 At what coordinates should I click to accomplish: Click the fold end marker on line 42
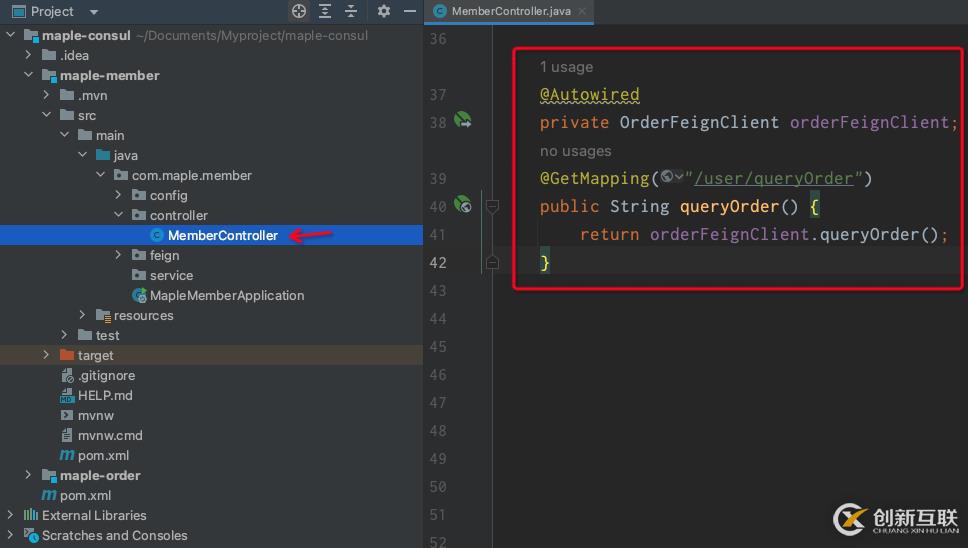coord(492,262)
